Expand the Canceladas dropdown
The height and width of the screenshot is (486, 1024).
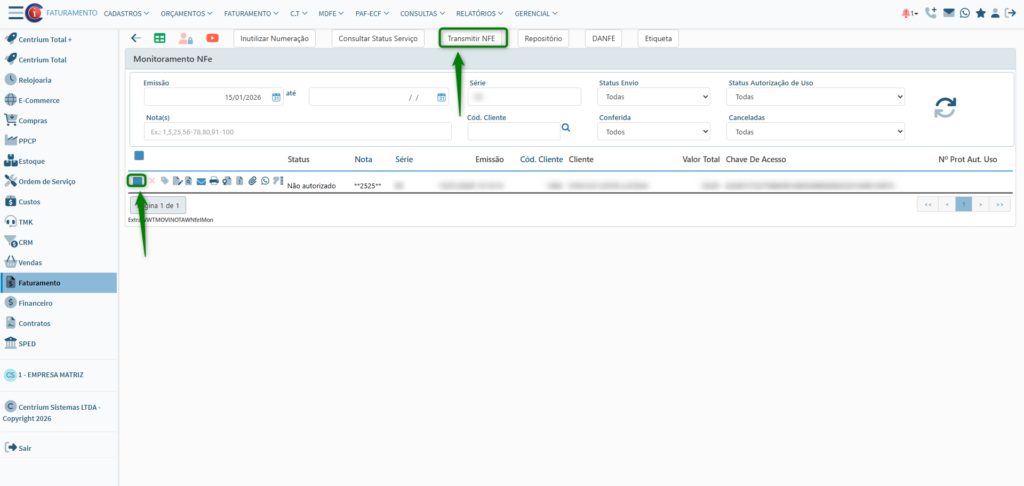pyautogui.click(x=815, y=131)
